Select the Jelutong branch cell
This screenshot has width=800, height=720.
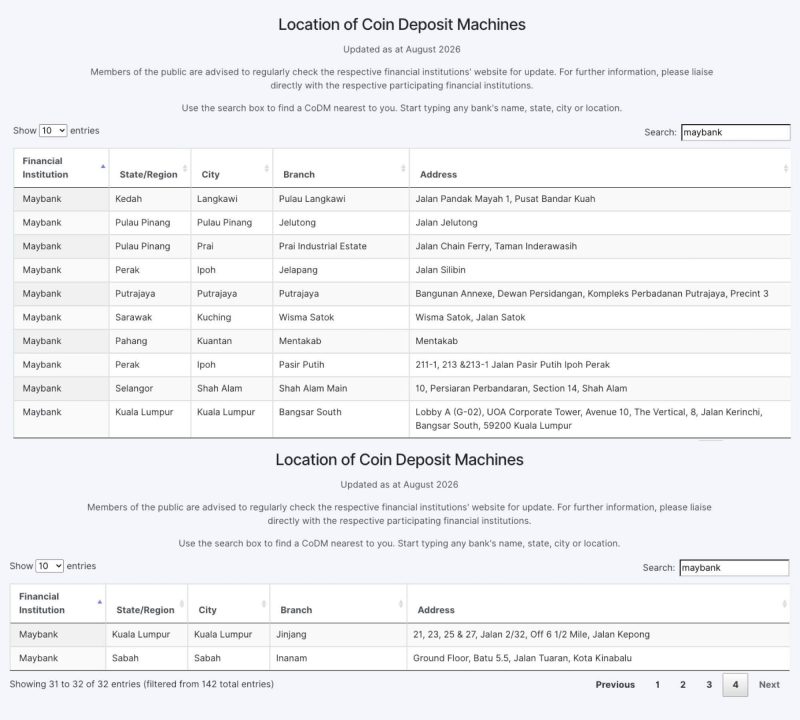pos(341,222)
